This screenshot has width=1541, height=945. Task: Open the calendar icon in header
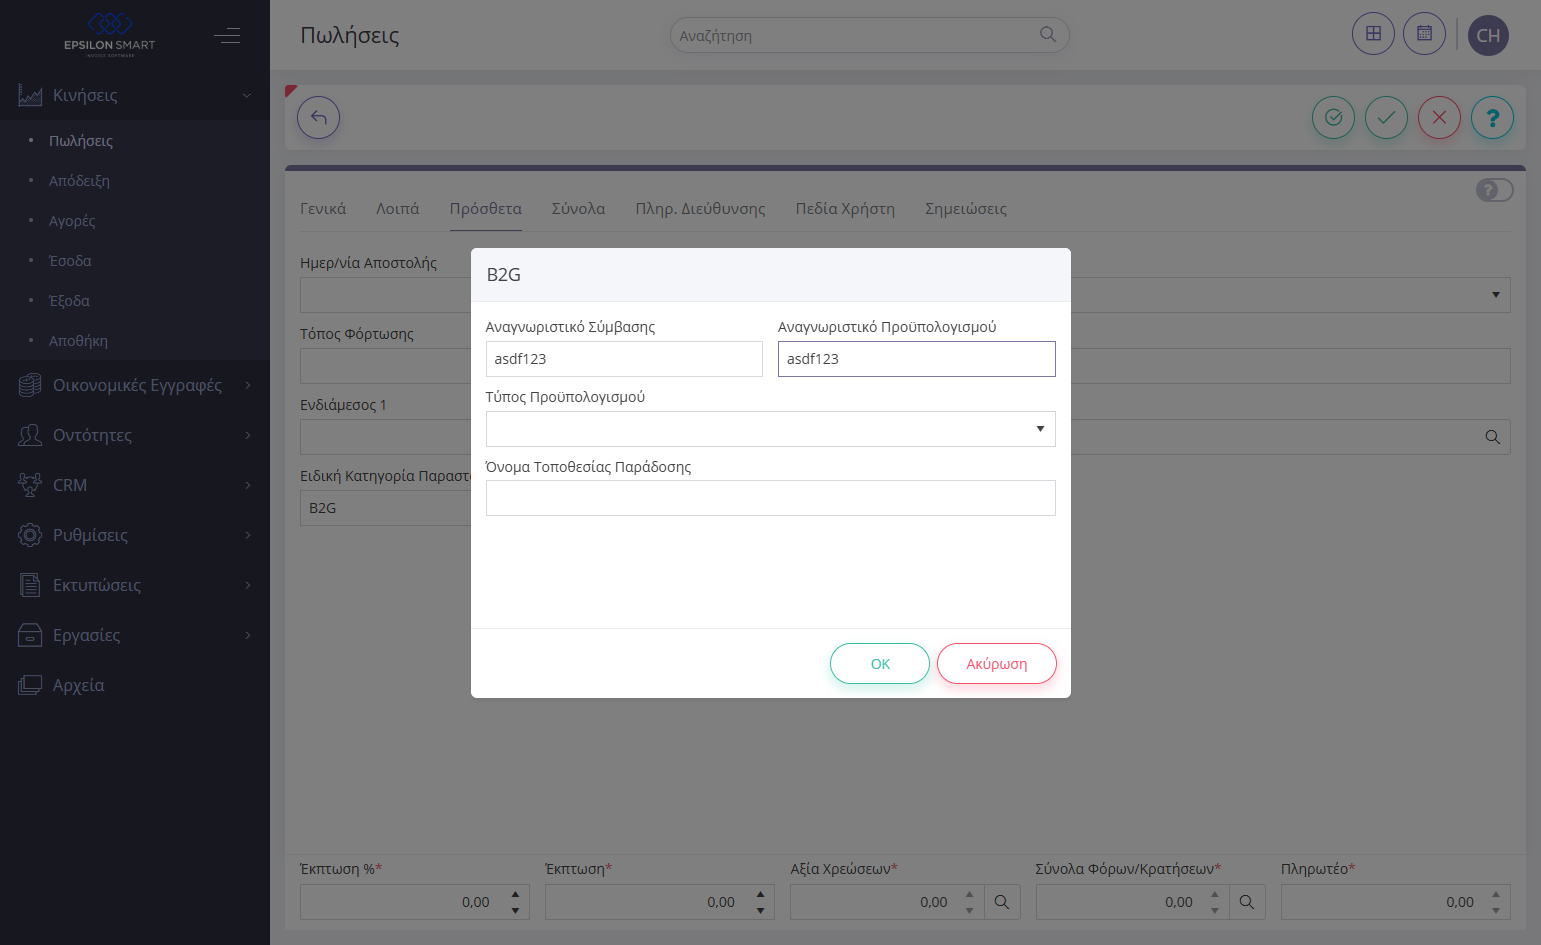click(x=1424, y=34)
